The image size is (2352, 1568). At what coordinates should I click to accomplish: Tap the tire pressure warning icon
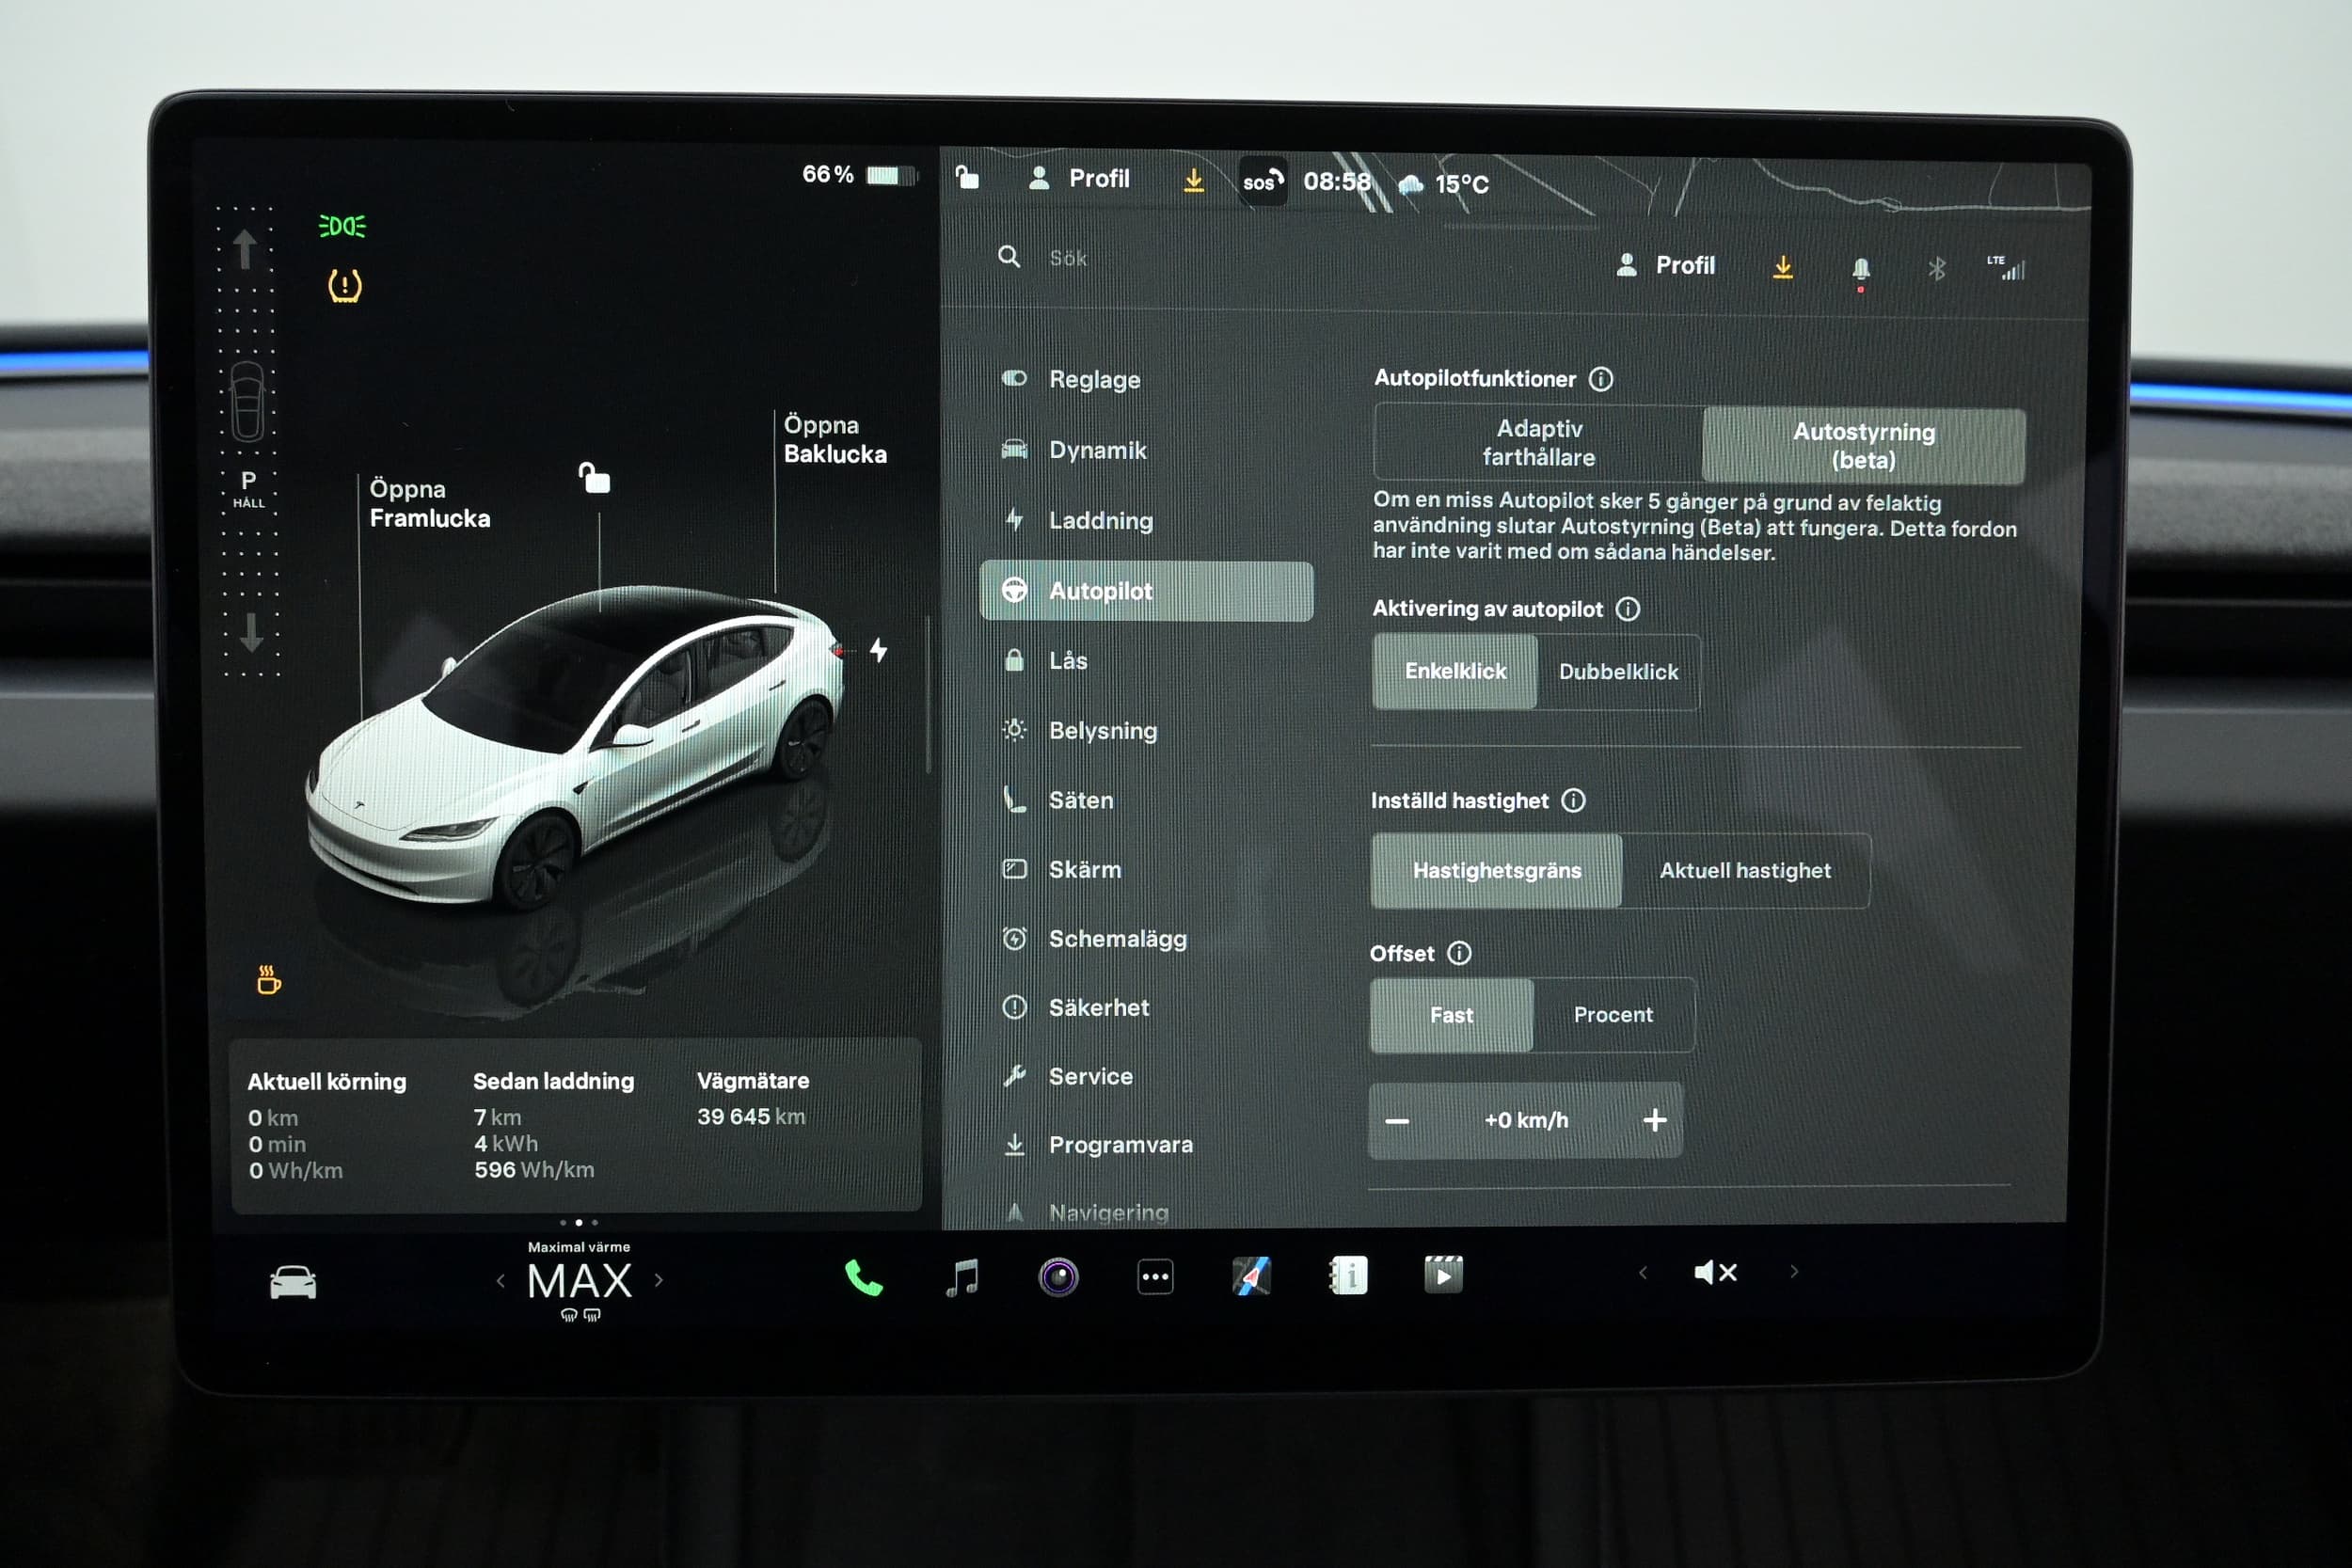click(x=344, y=287)
